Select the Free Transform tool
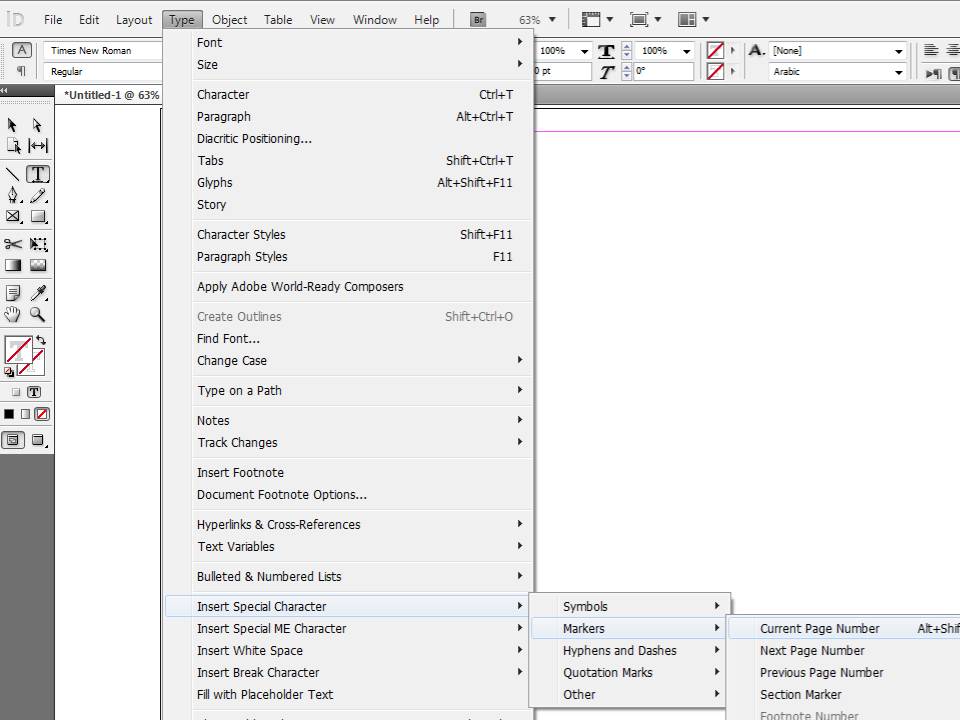 click(38, 244)
